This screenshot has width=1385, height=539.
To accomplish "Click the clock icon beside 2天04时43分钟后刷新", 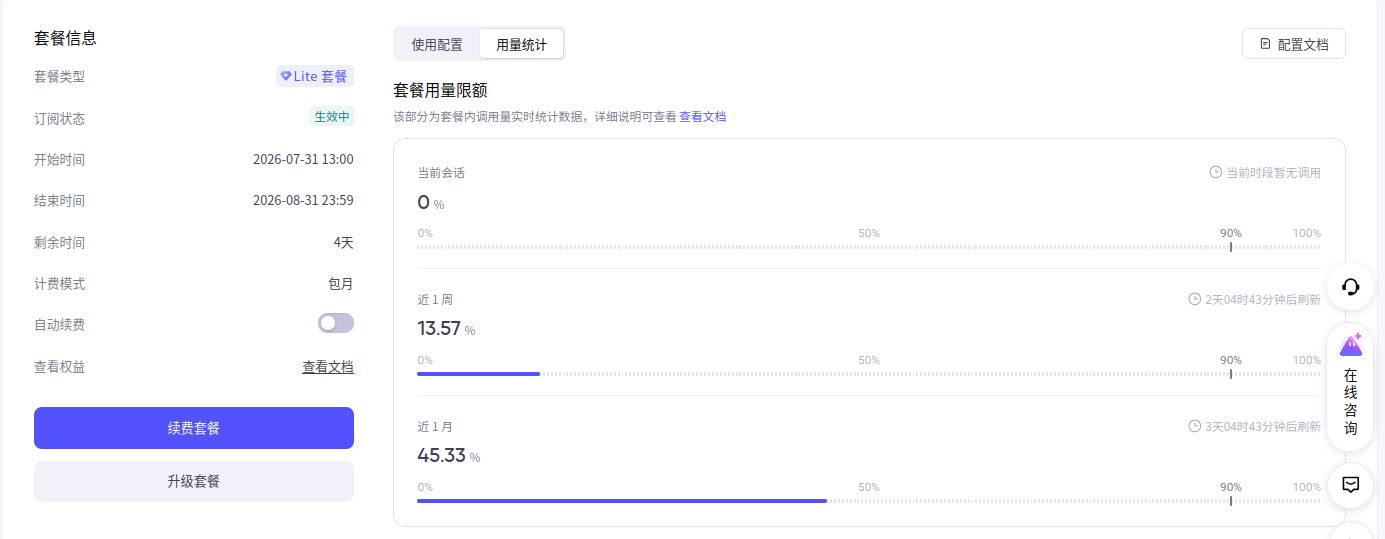I will 1194,299.
